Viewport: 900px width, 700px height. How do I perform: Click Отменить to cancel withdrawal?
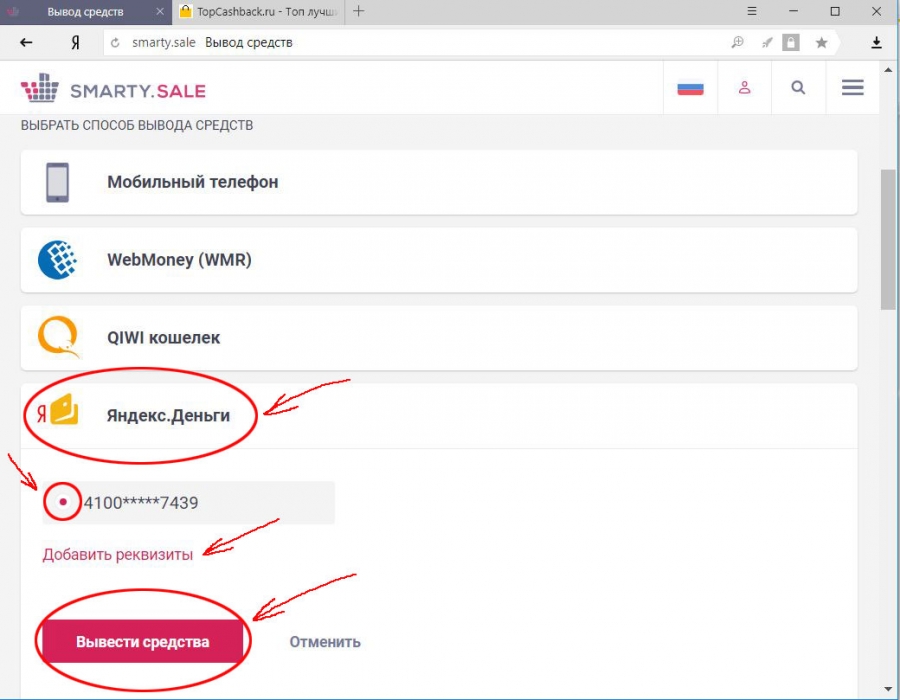[325, 641]
